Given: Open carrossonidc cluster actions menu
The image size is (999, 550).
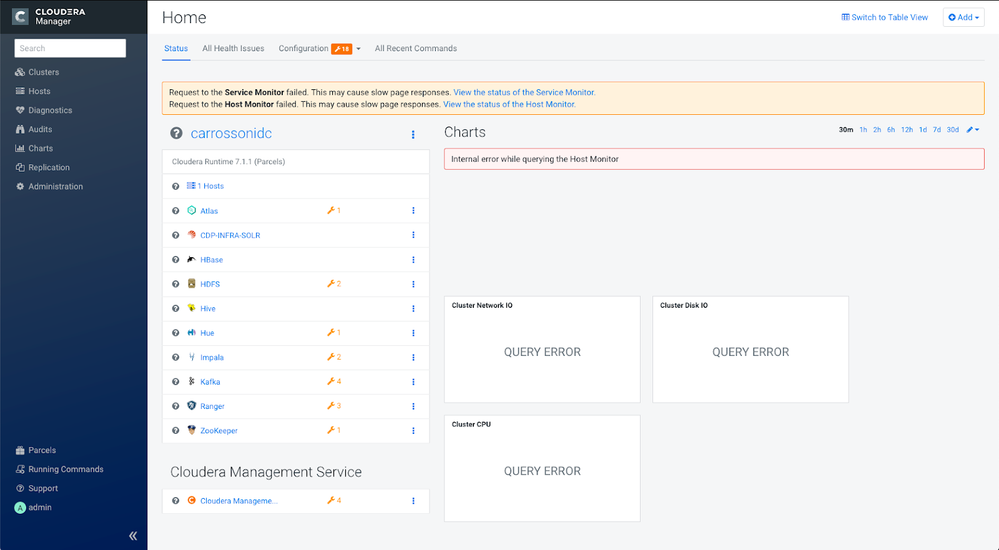Looking at the screenshot, I should [x=413, y=134].
